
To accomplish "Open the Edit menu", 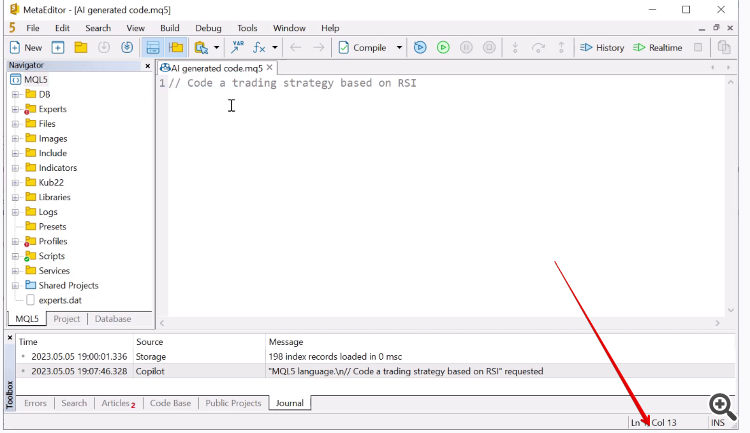I will [x=62, y=28].
